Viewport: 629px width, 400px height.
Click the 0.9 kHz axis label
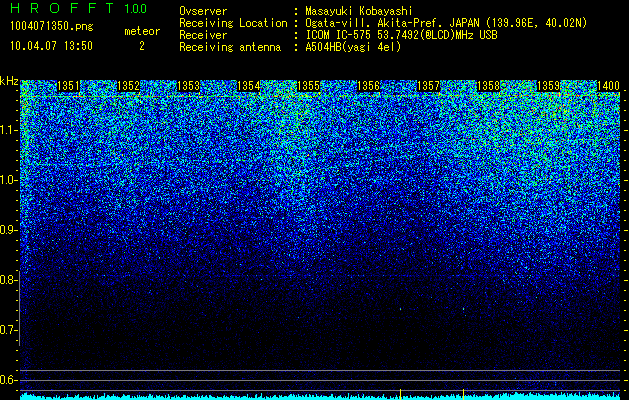pyautogui.click(x=8, y=230)
